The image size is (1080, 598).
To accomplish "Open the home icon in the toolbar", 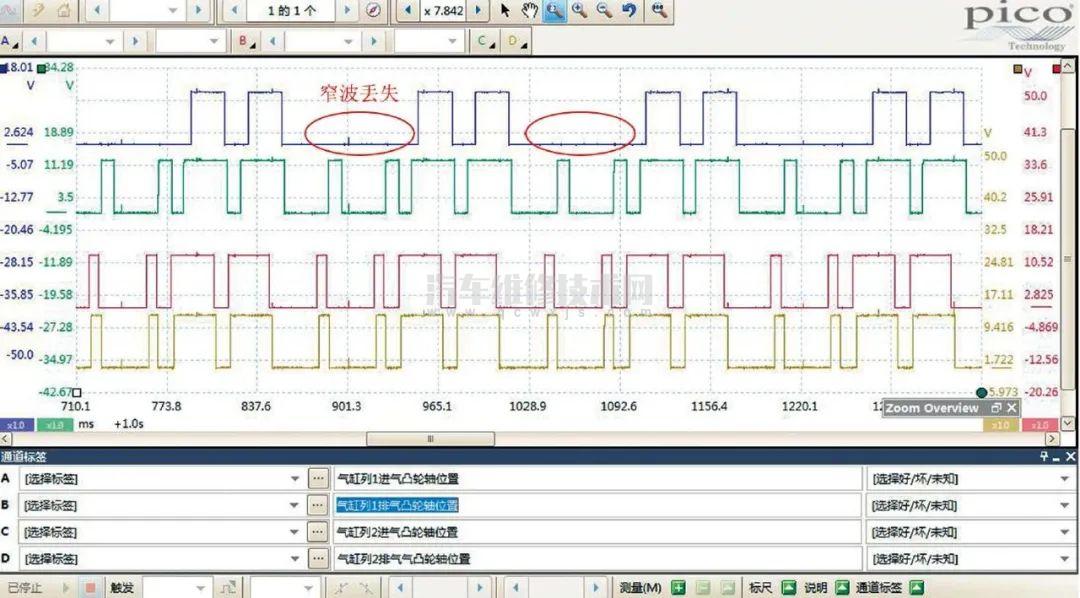I will [64, 11].
